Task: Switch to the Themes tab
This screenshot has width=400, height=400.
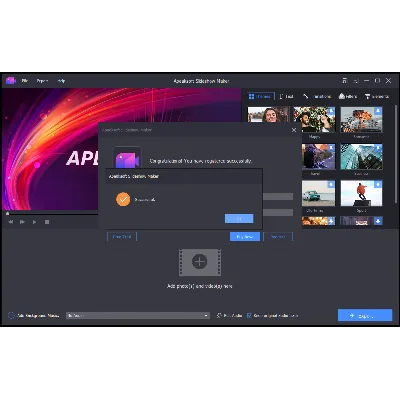Action: point(260,96)
